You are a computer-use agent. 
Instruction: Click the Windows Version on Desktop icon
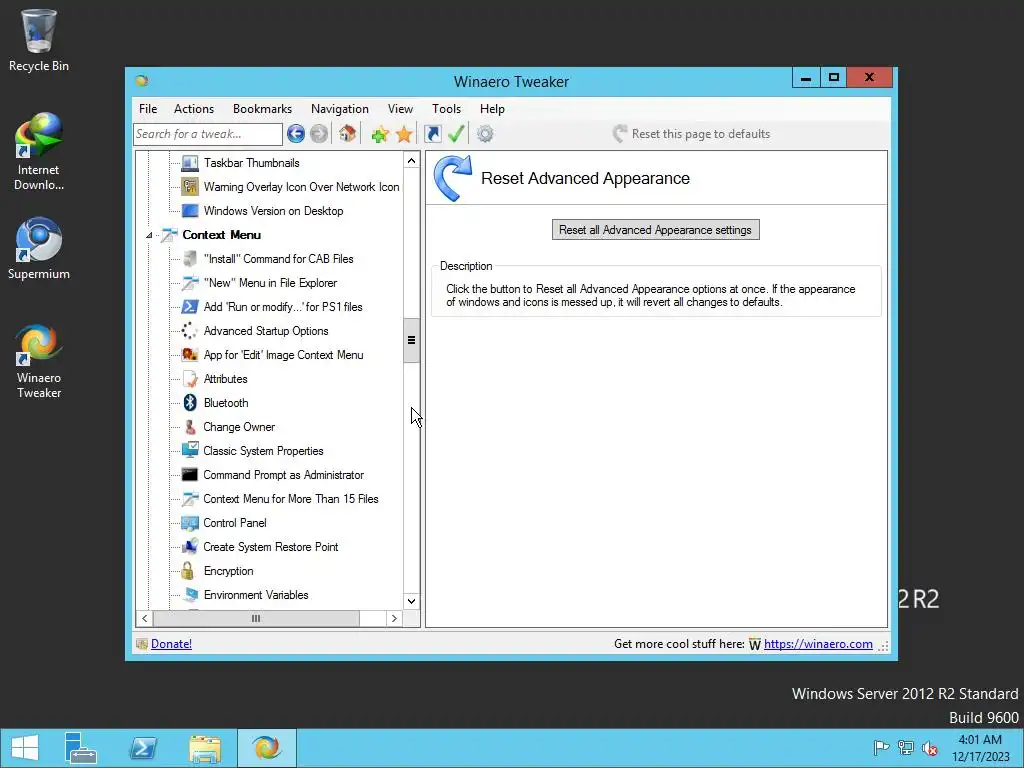pyautogui.click(x=190, y=211)
